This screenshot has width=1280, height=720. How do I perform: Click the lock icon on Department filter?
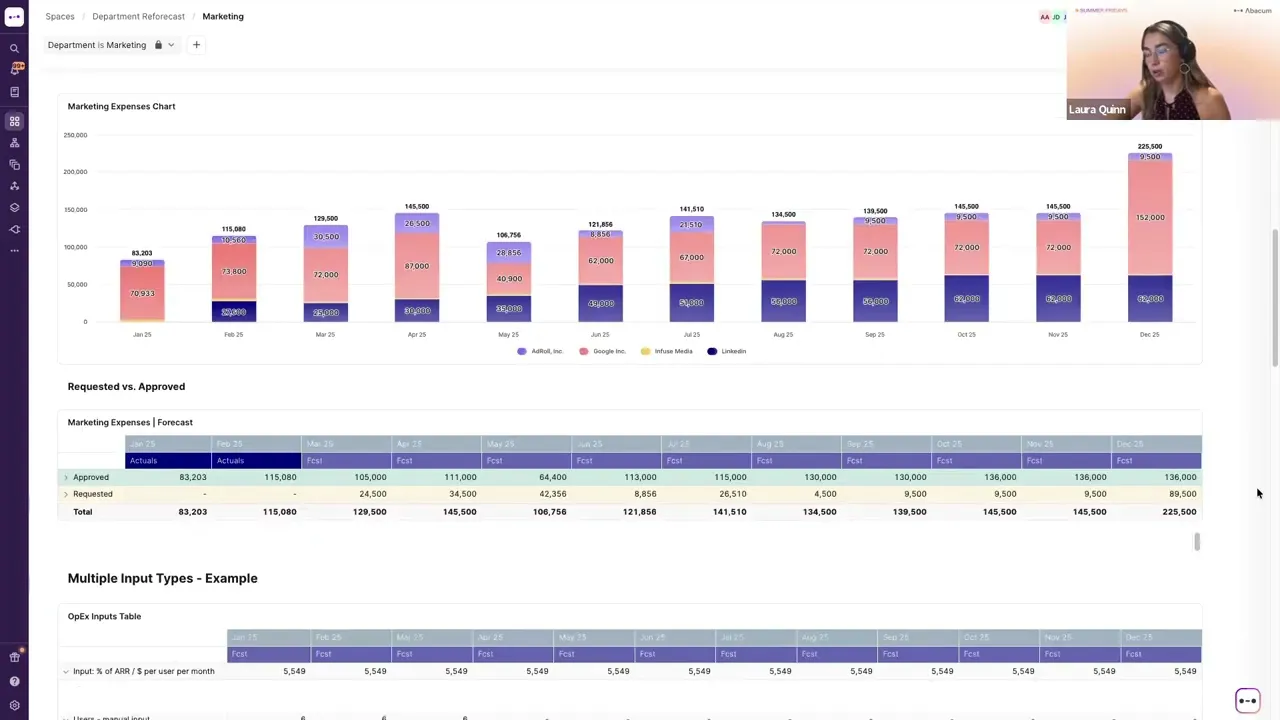(x=158, y=45)
